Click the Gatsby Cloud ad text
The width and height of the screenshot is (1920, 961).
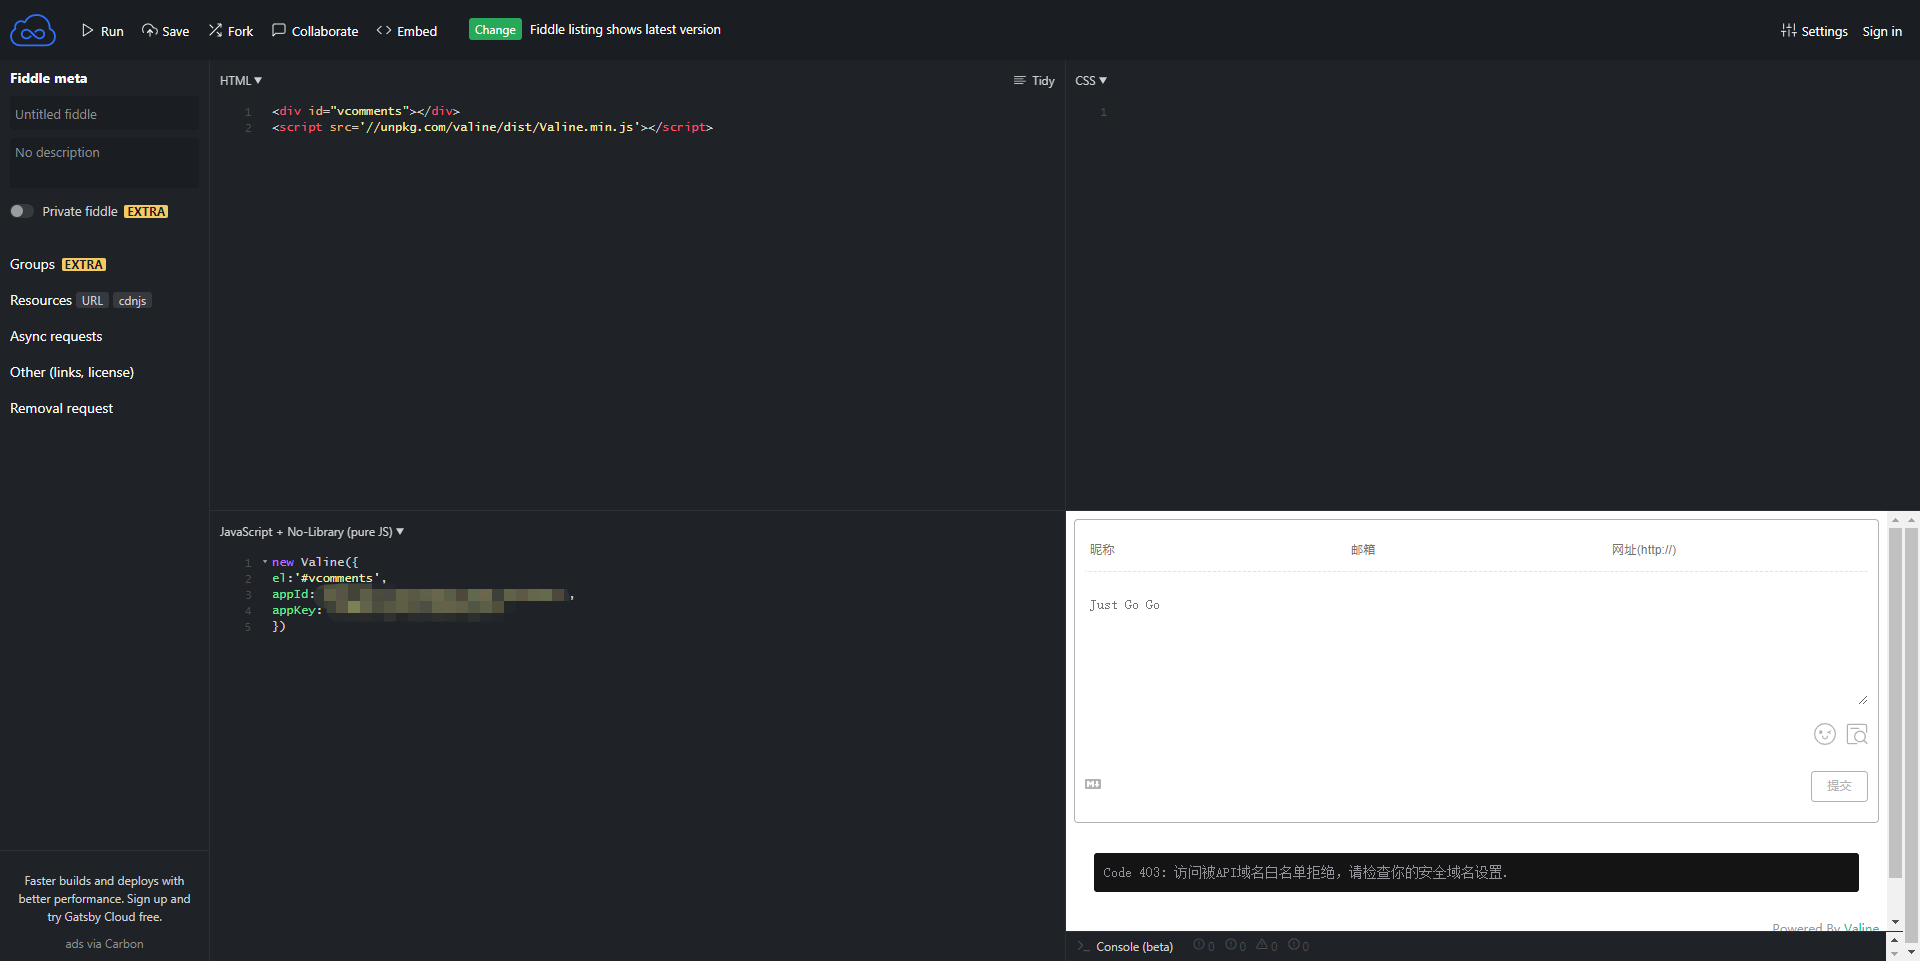pos(104,899)
